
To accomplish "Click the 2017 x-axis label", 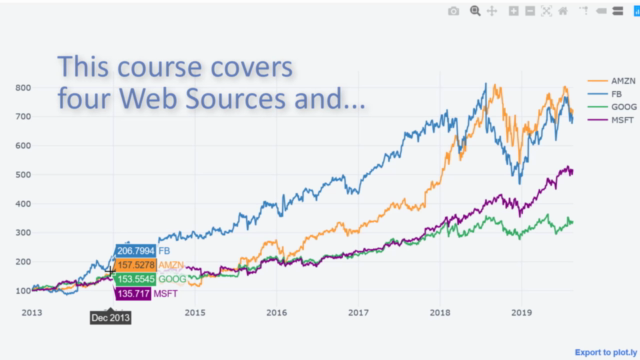I will point(358,313).
